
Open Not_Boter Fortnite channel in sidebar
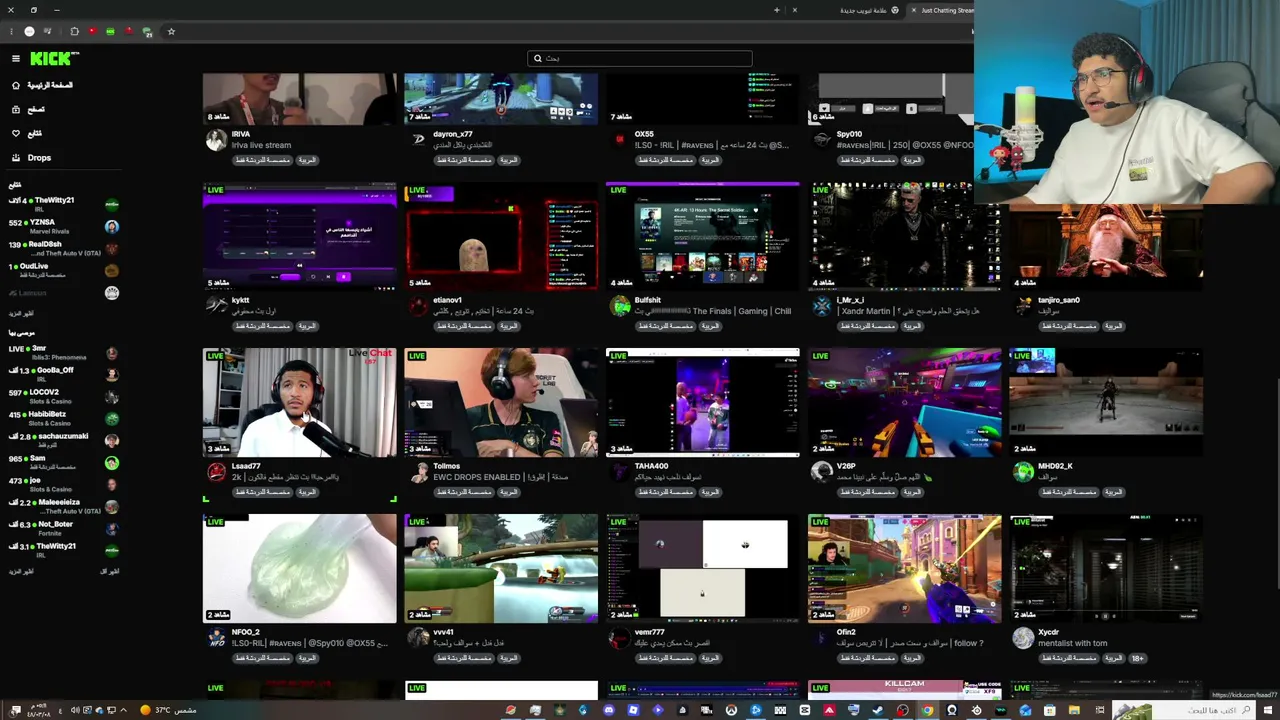63,528
